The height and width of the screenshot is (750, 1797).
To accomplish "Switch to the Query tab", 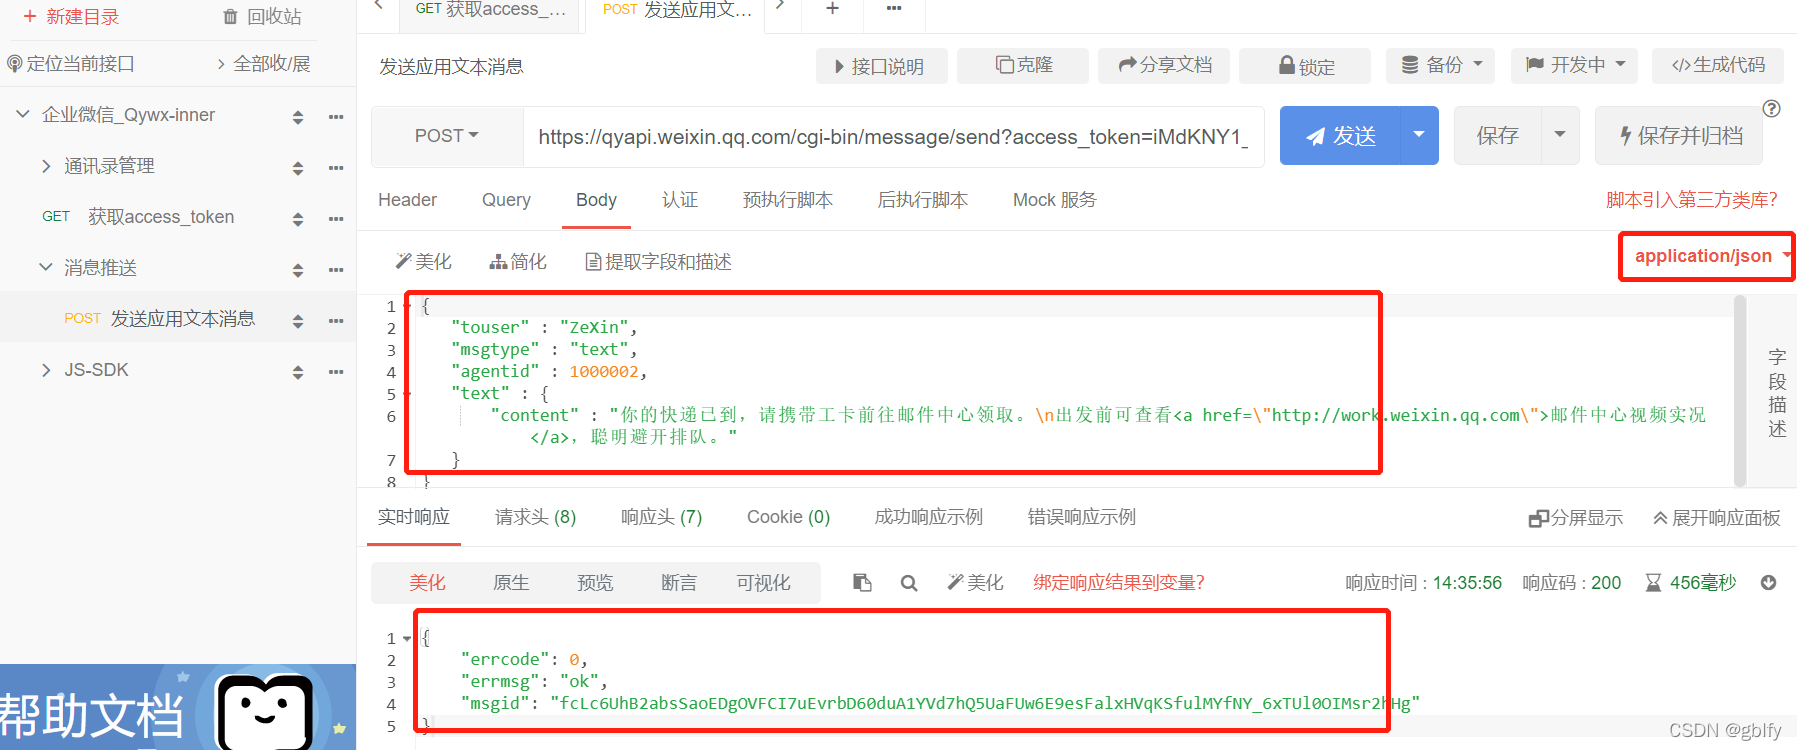I will [506, 200].
